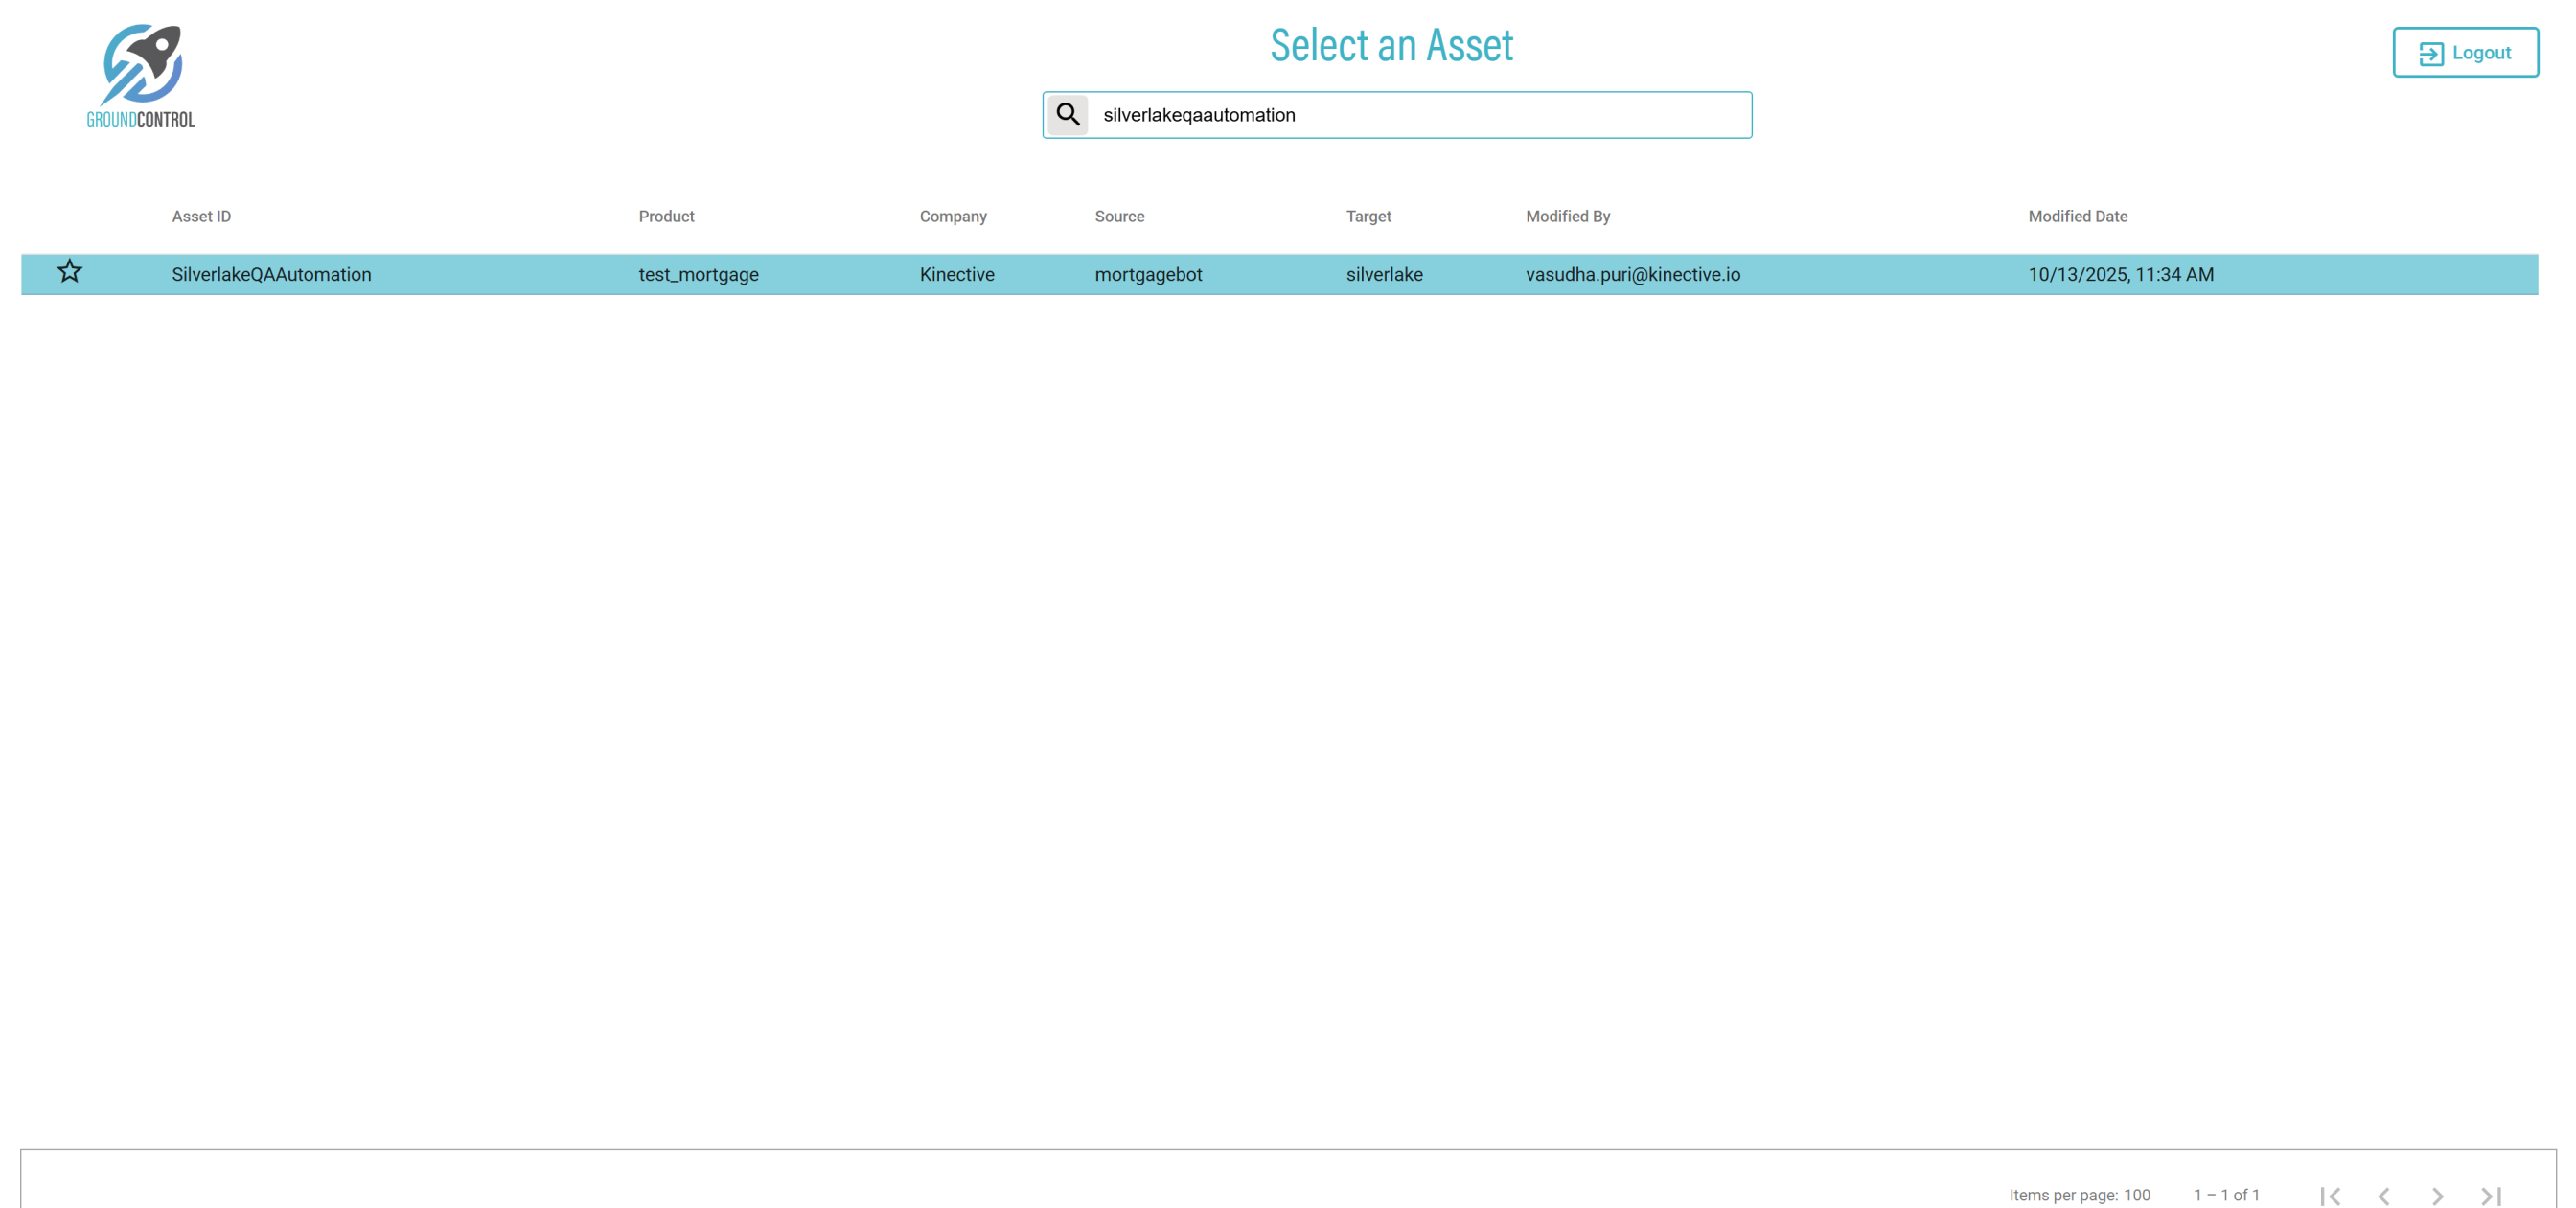Image resolution: width=2576 pixels, height=1208 pixels.
Task: Click the Company column header
Action: point(952,216)
